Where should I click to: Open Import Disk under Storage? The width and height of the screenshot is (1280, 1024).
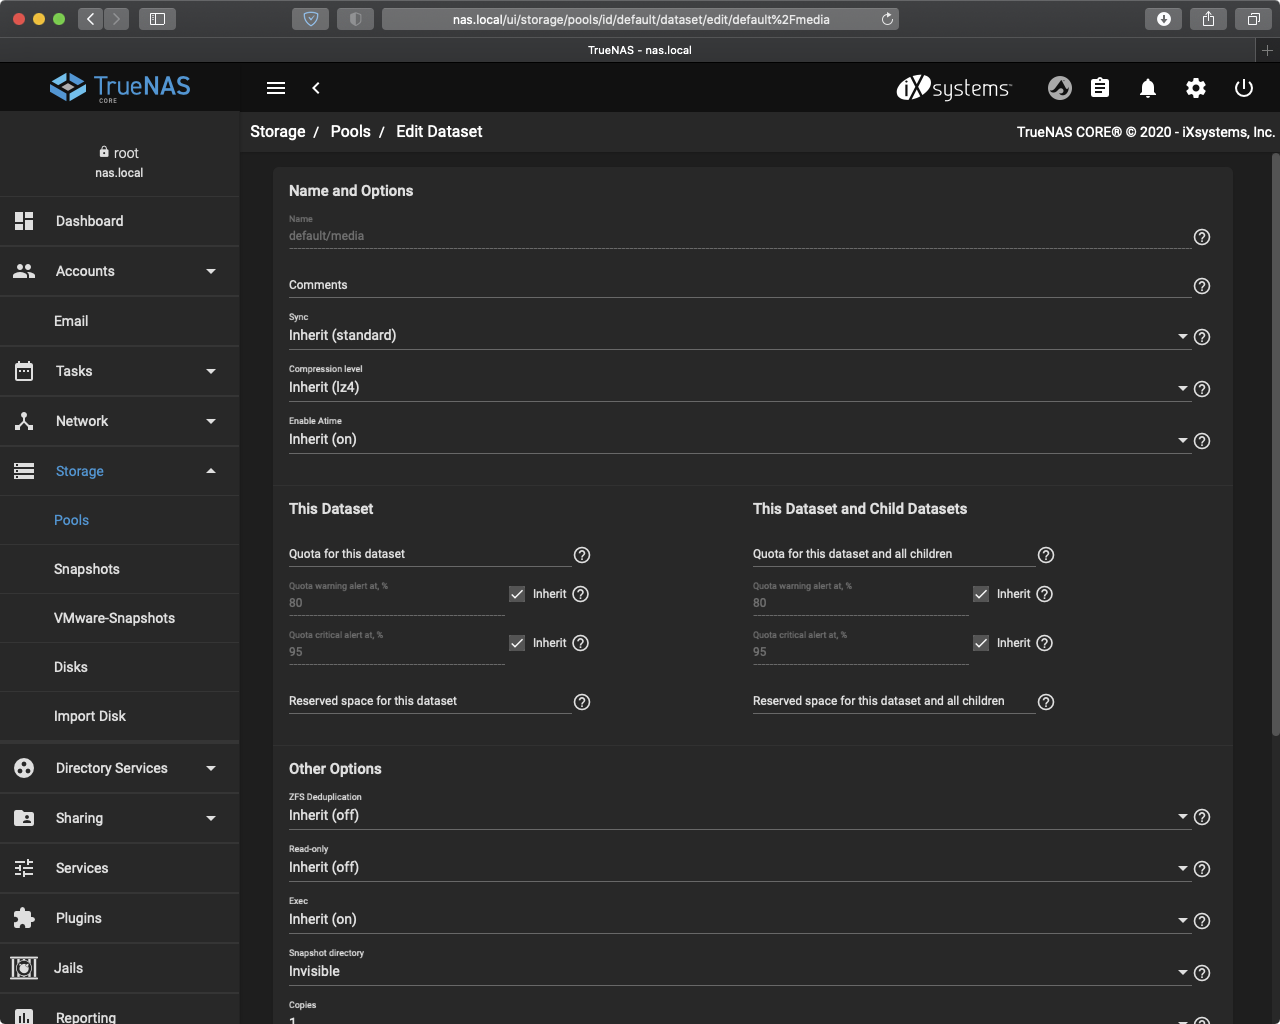click(x=120, y=716)
